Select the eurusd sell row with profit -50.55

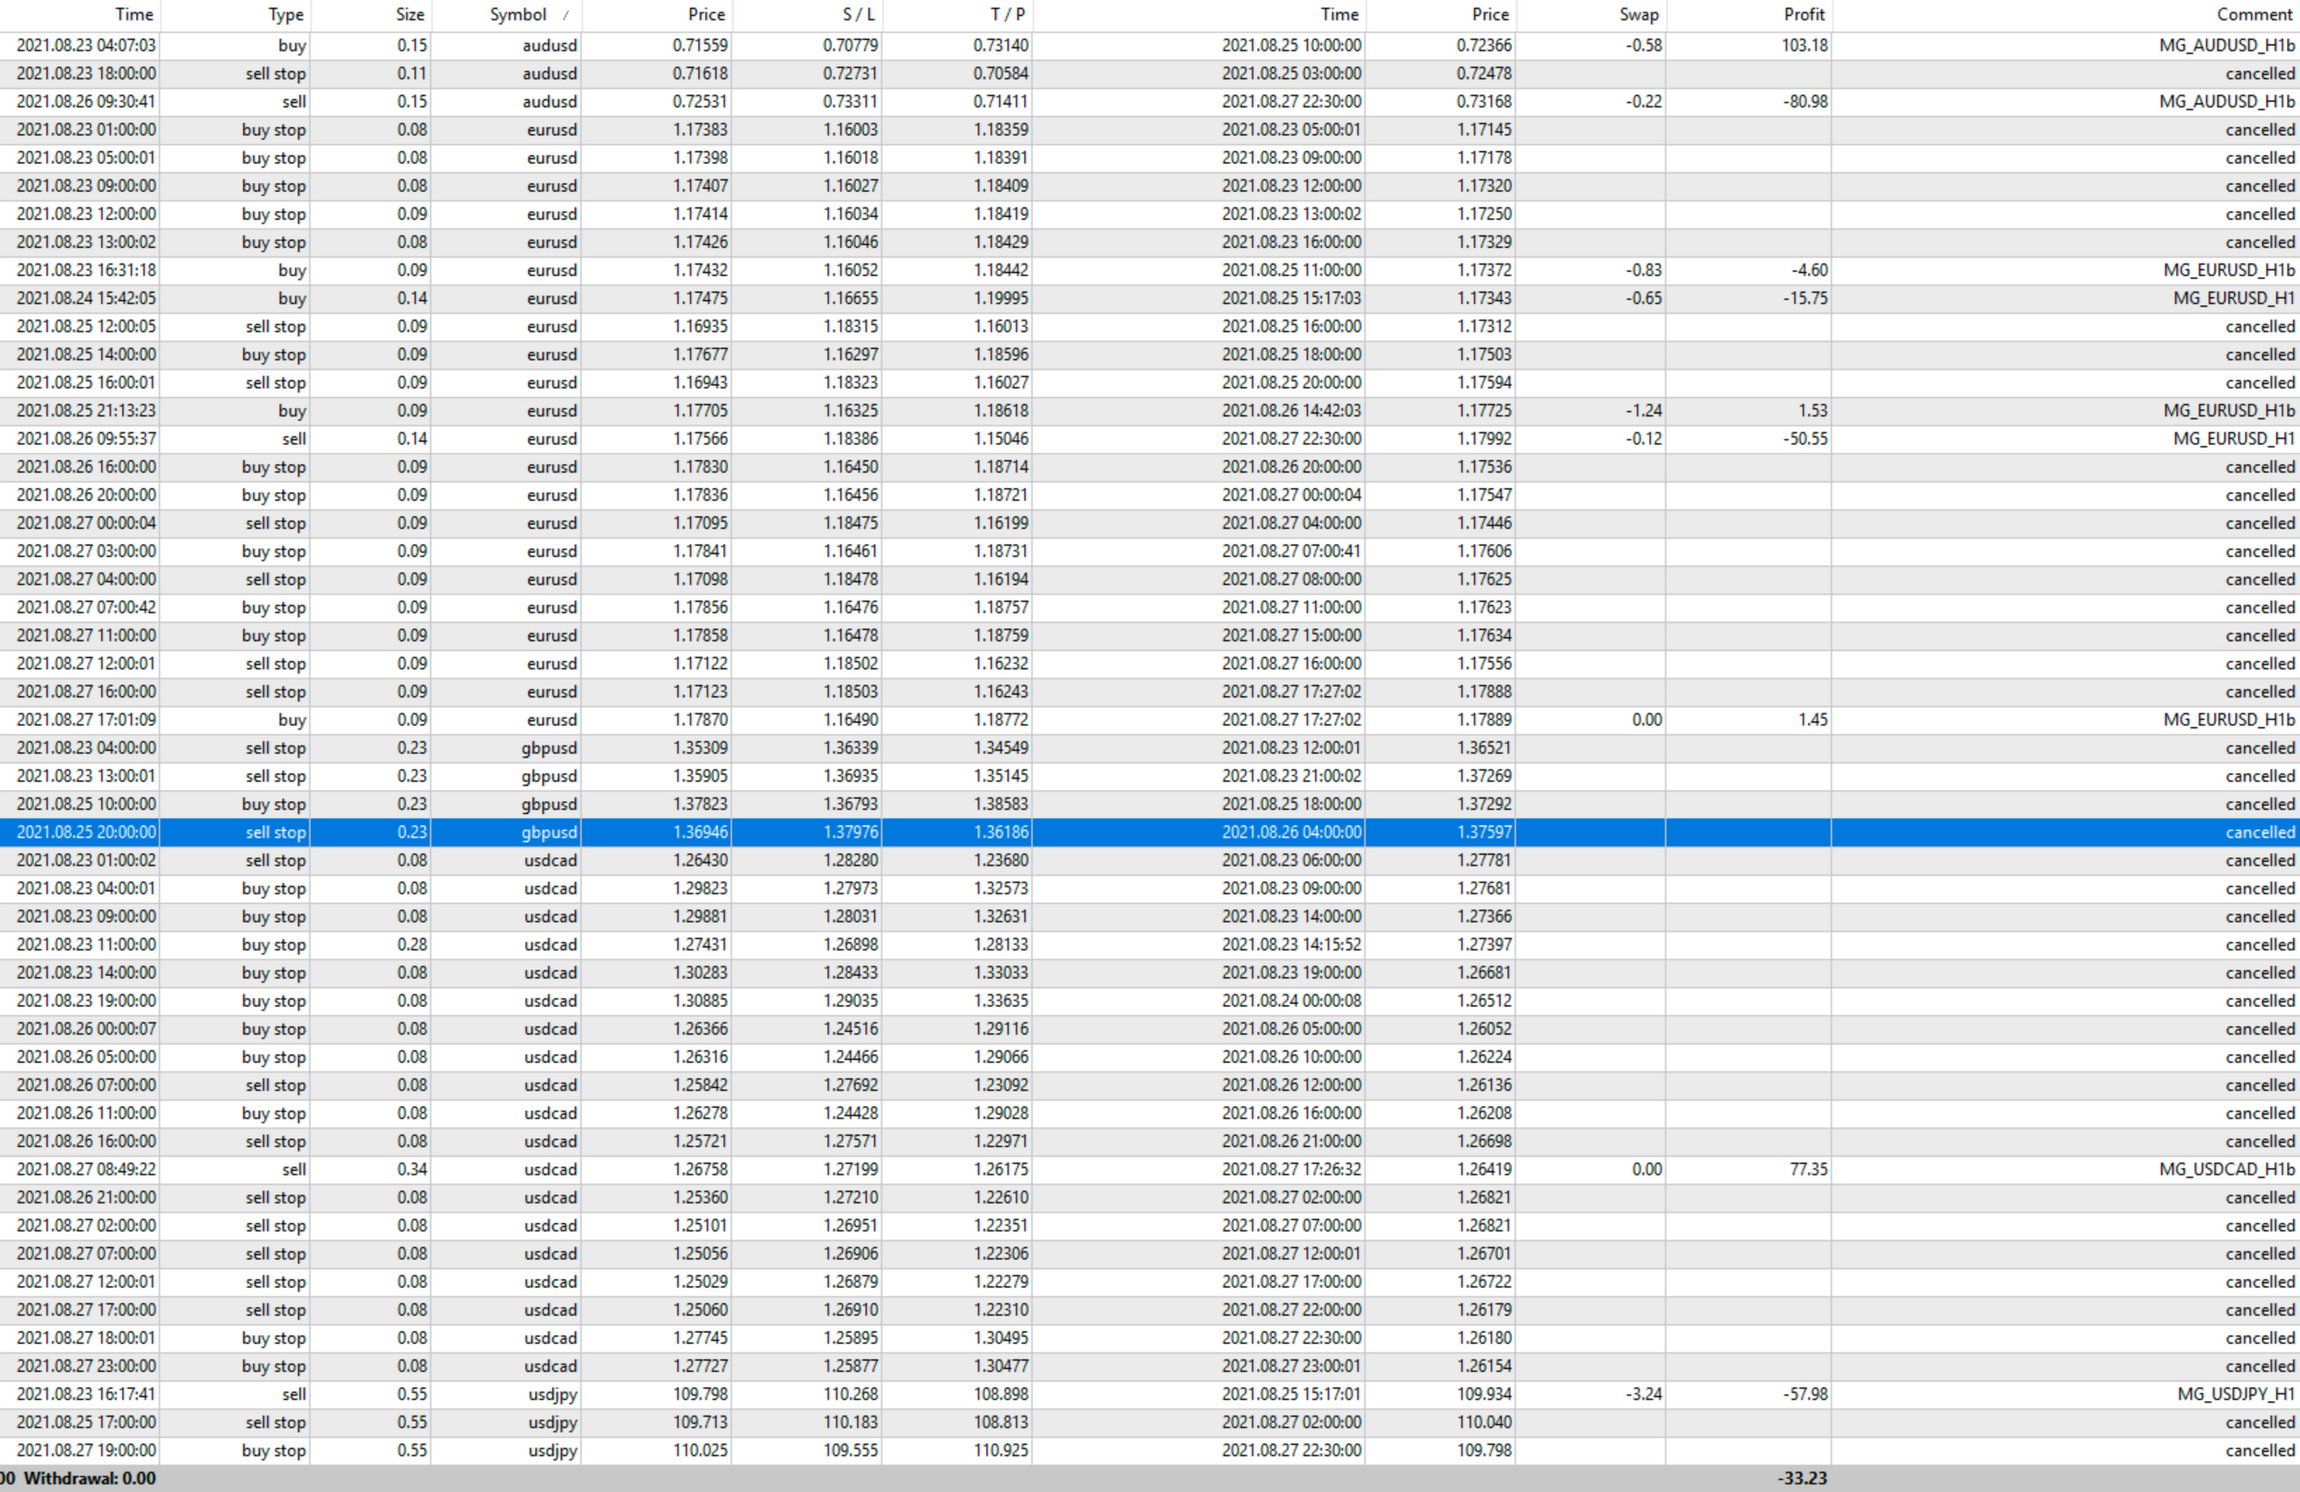tap(548, 439)
